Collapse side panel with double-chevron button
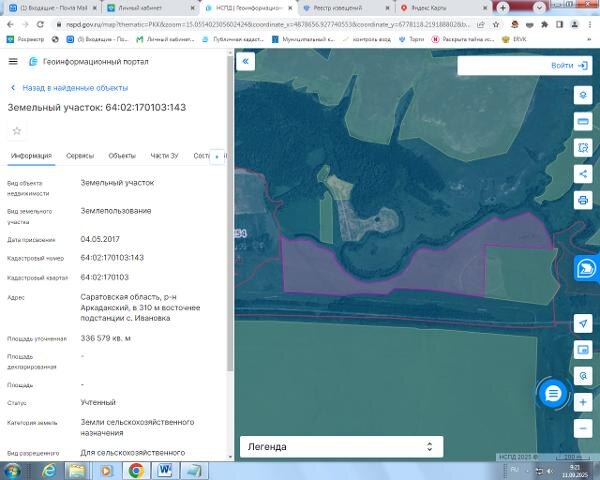Screen dimensions: 600x480 click(246, 61)
